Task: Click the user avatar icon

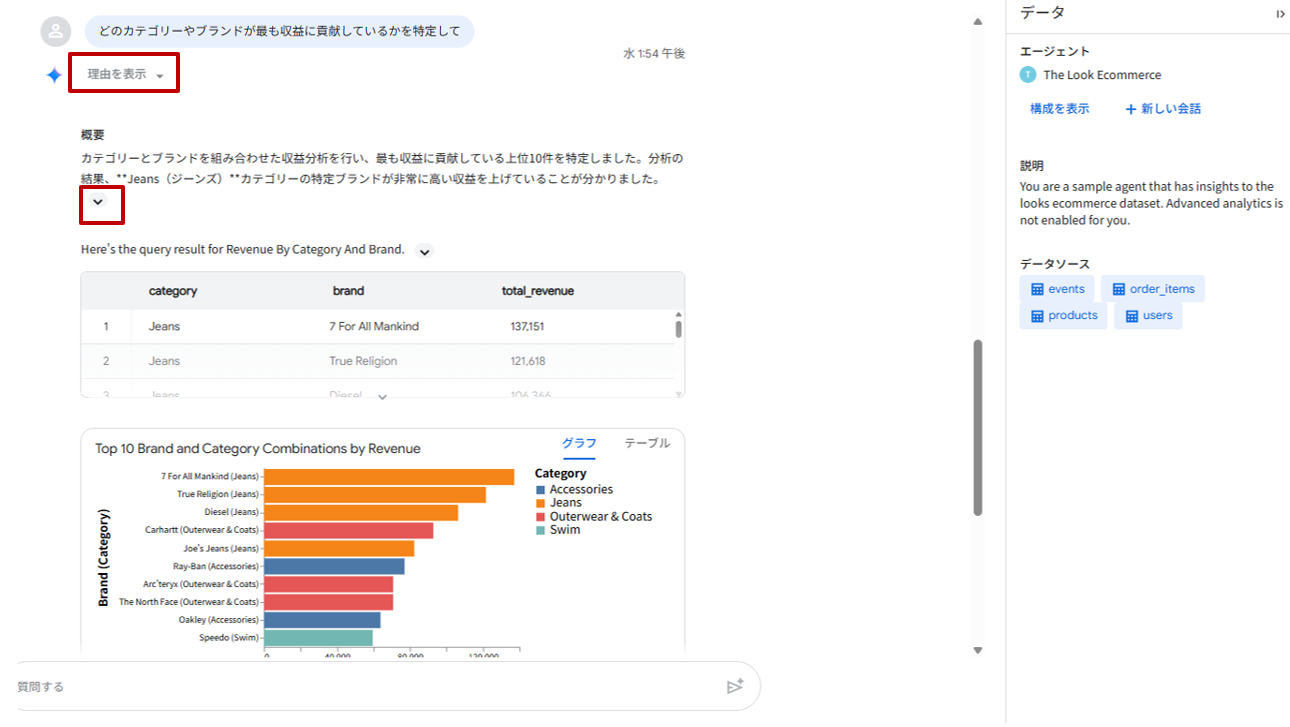Action: (56, 31)
